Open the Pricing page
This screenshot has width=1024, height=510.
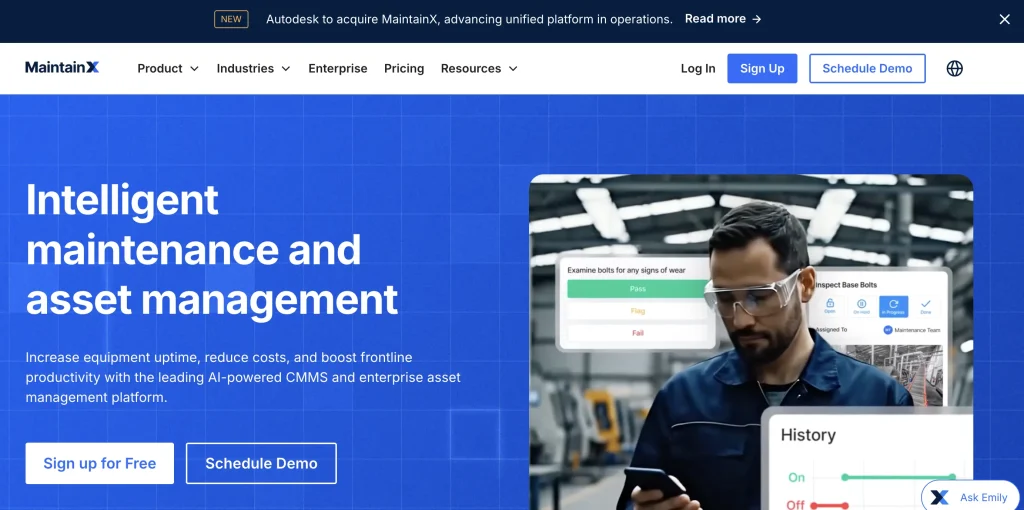coord(404,69)
